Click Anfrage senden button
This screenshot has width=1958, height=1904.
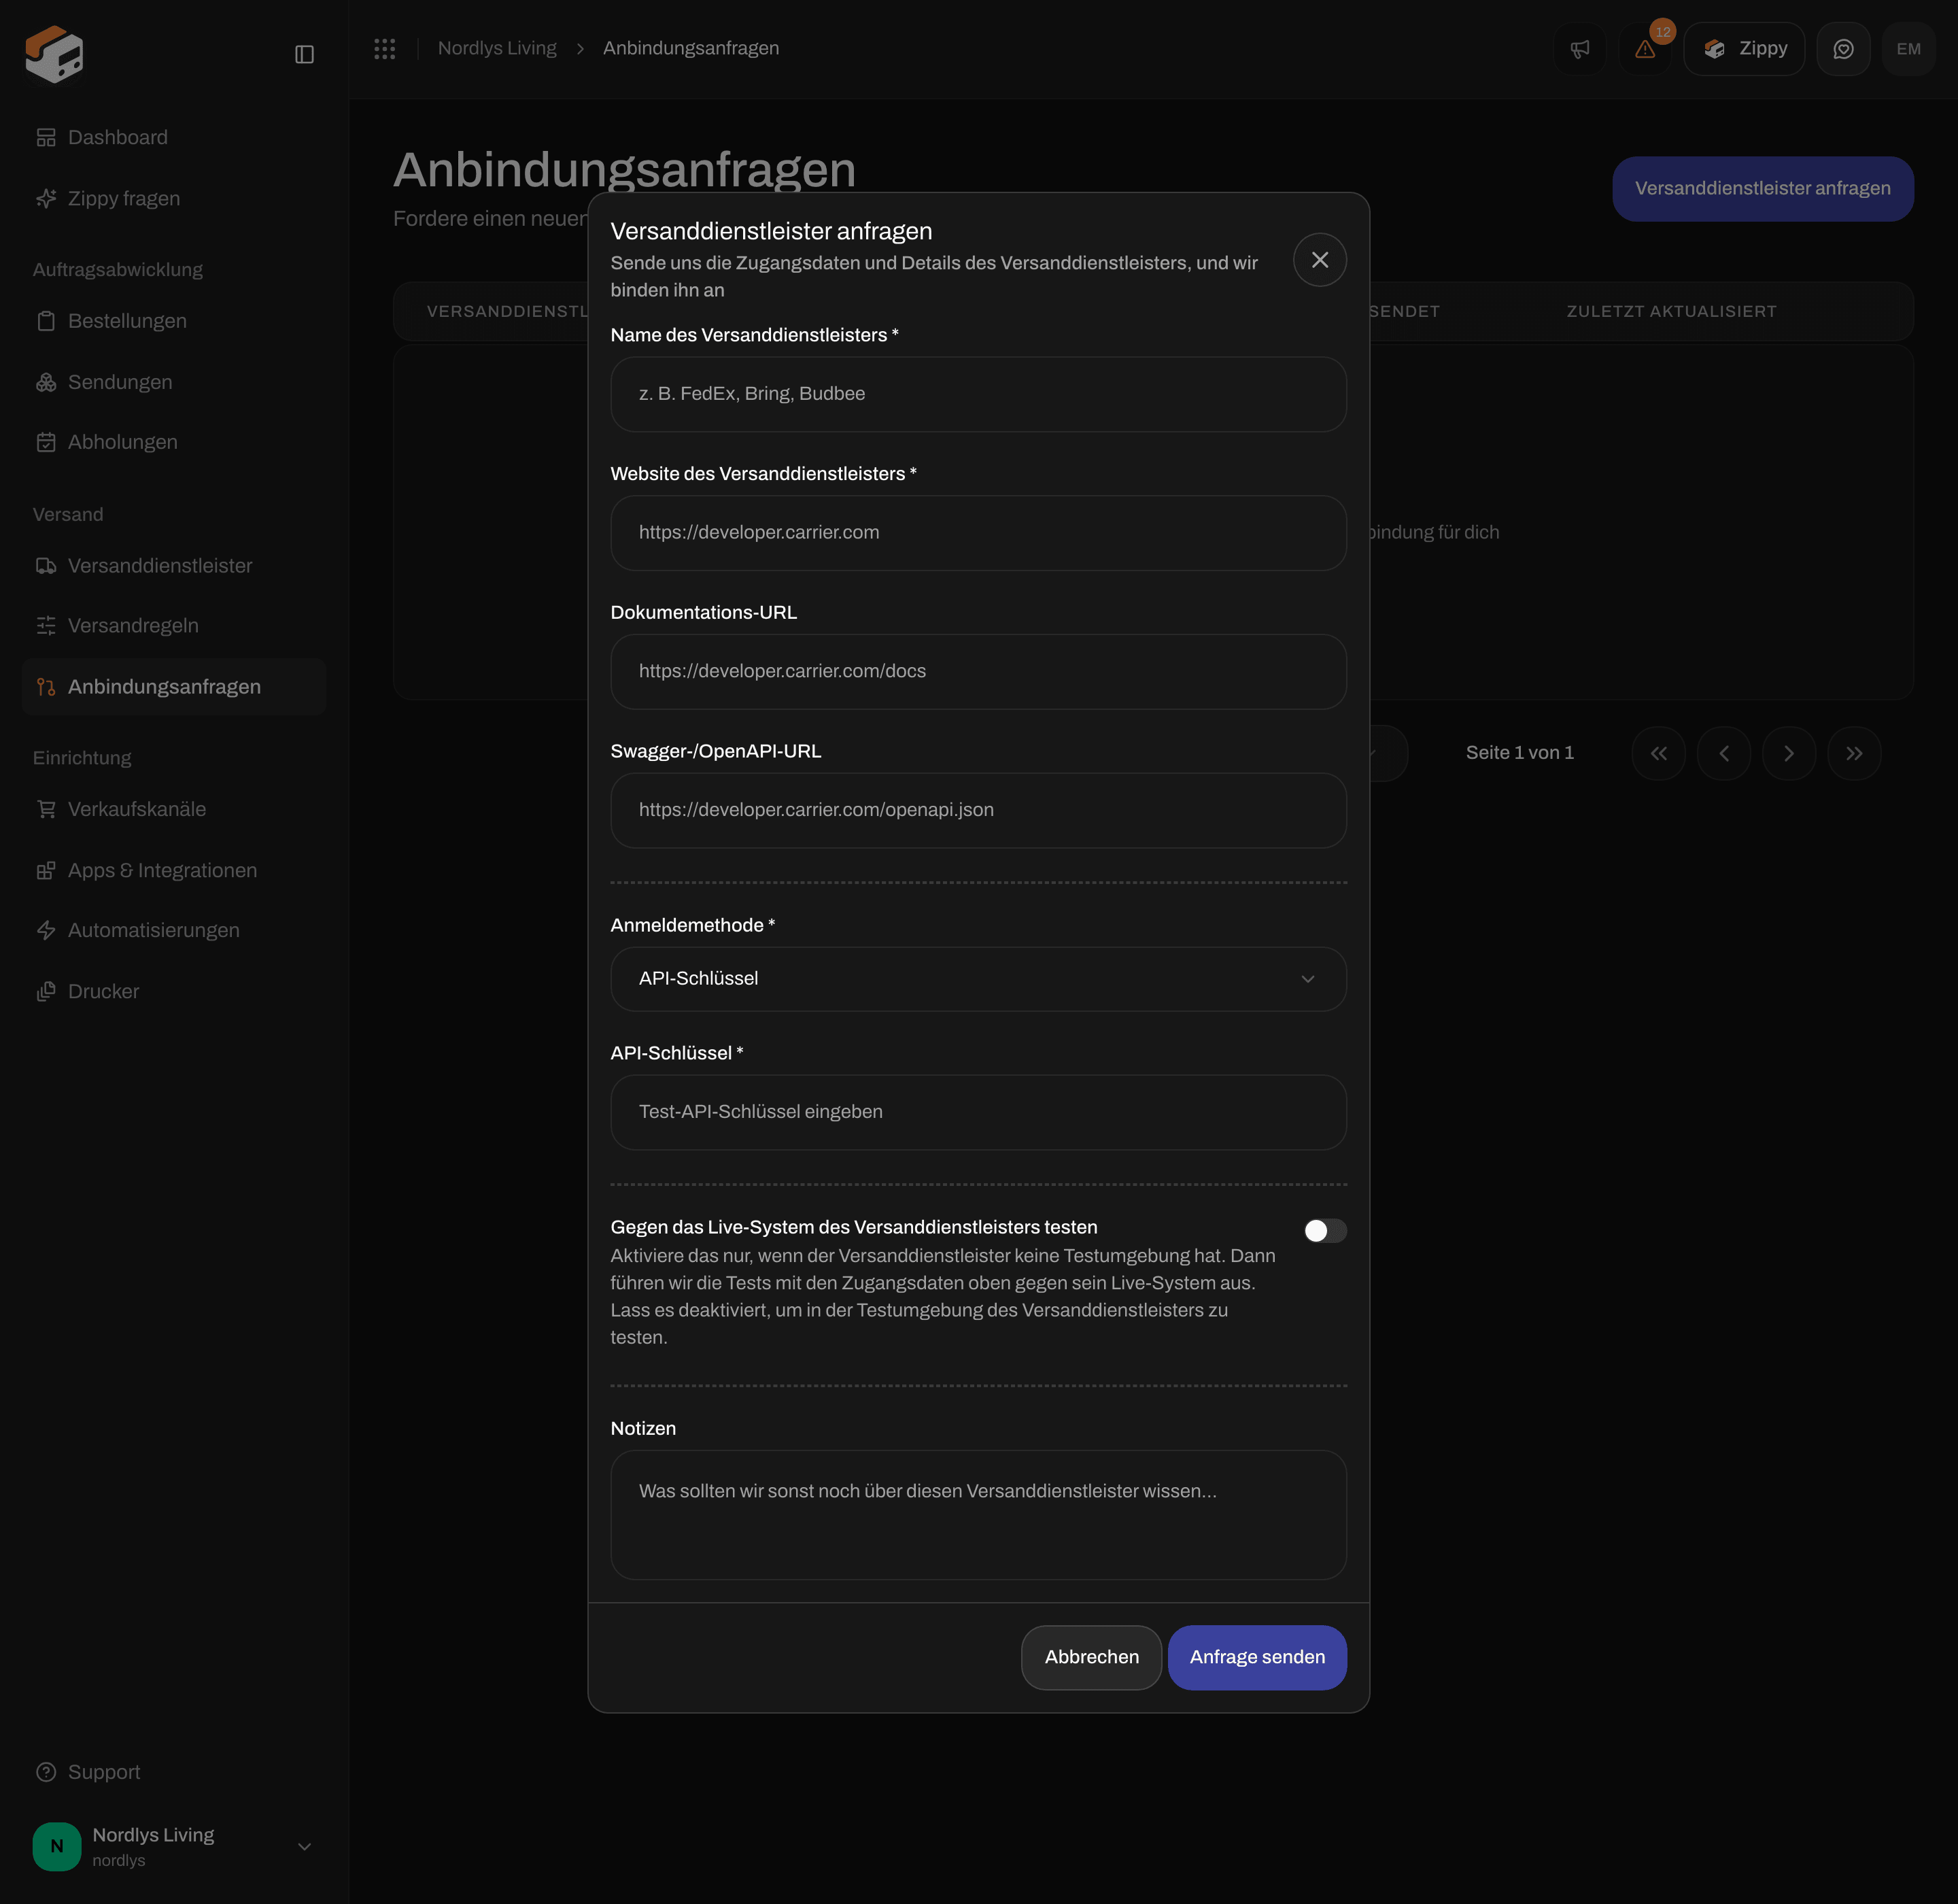(x=1257, y=1657)
